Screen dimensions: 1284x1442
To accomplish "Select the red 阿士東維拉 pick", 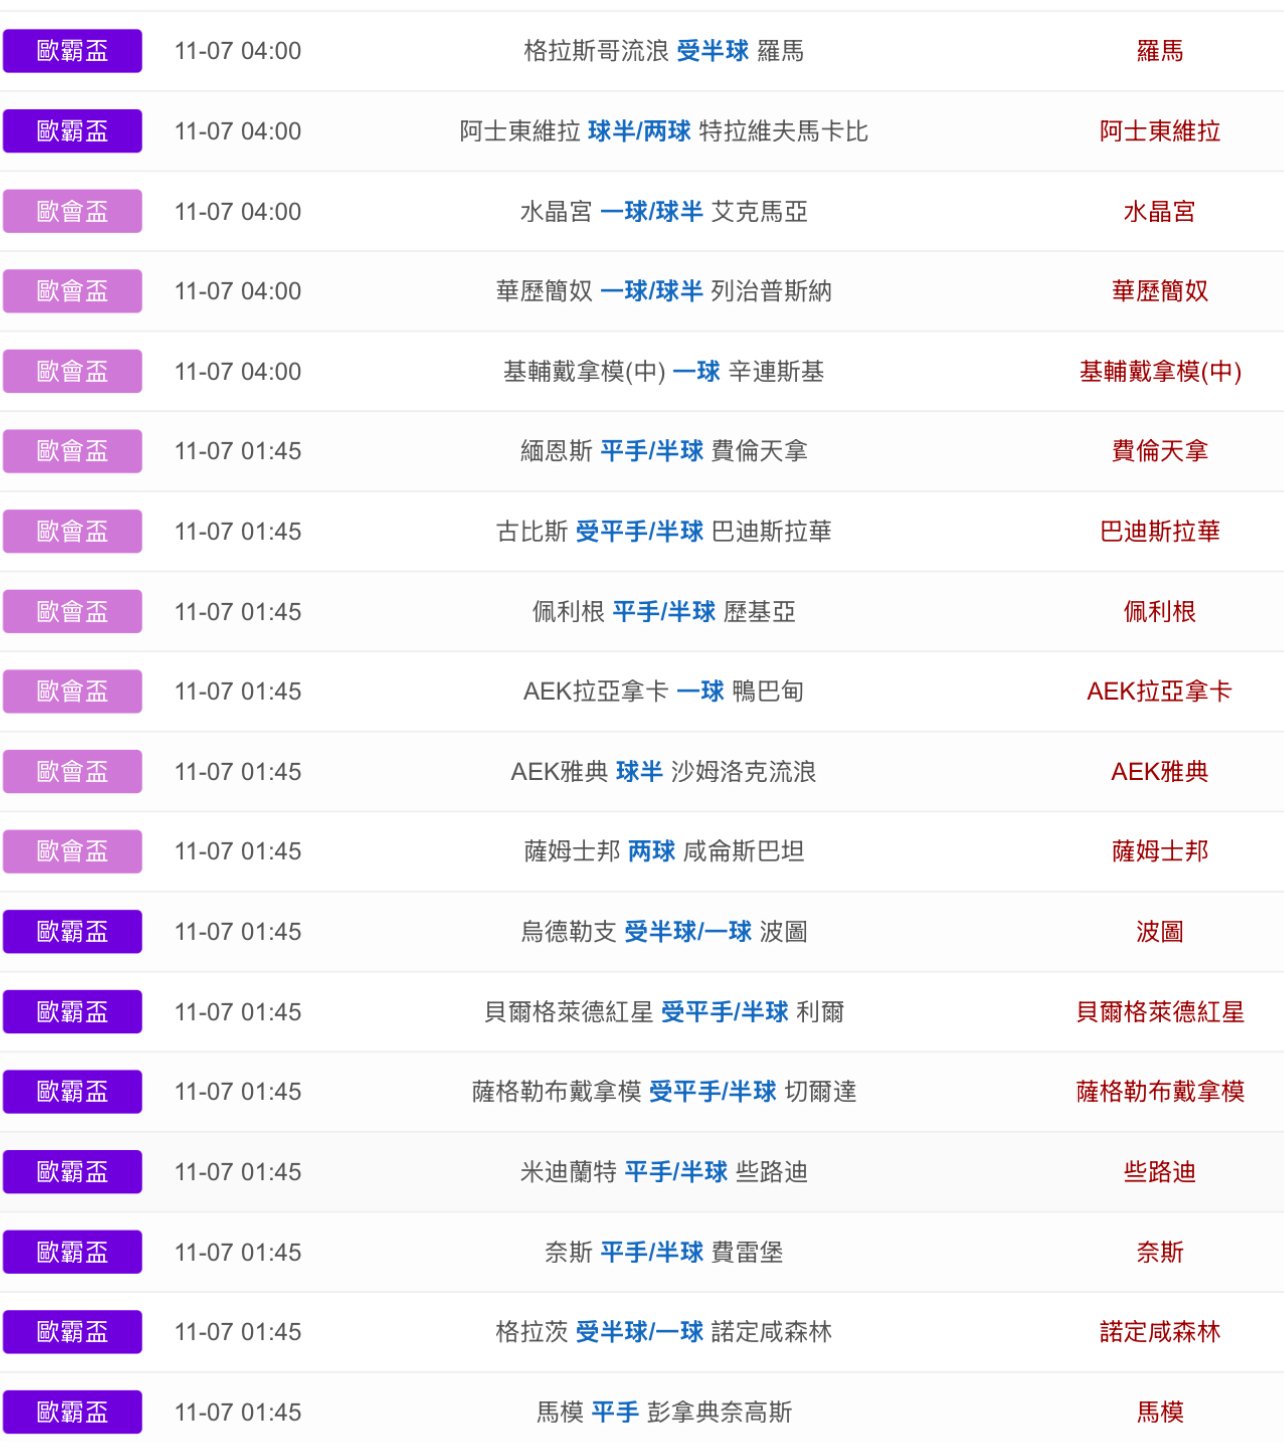I will tap(1159, 131).
